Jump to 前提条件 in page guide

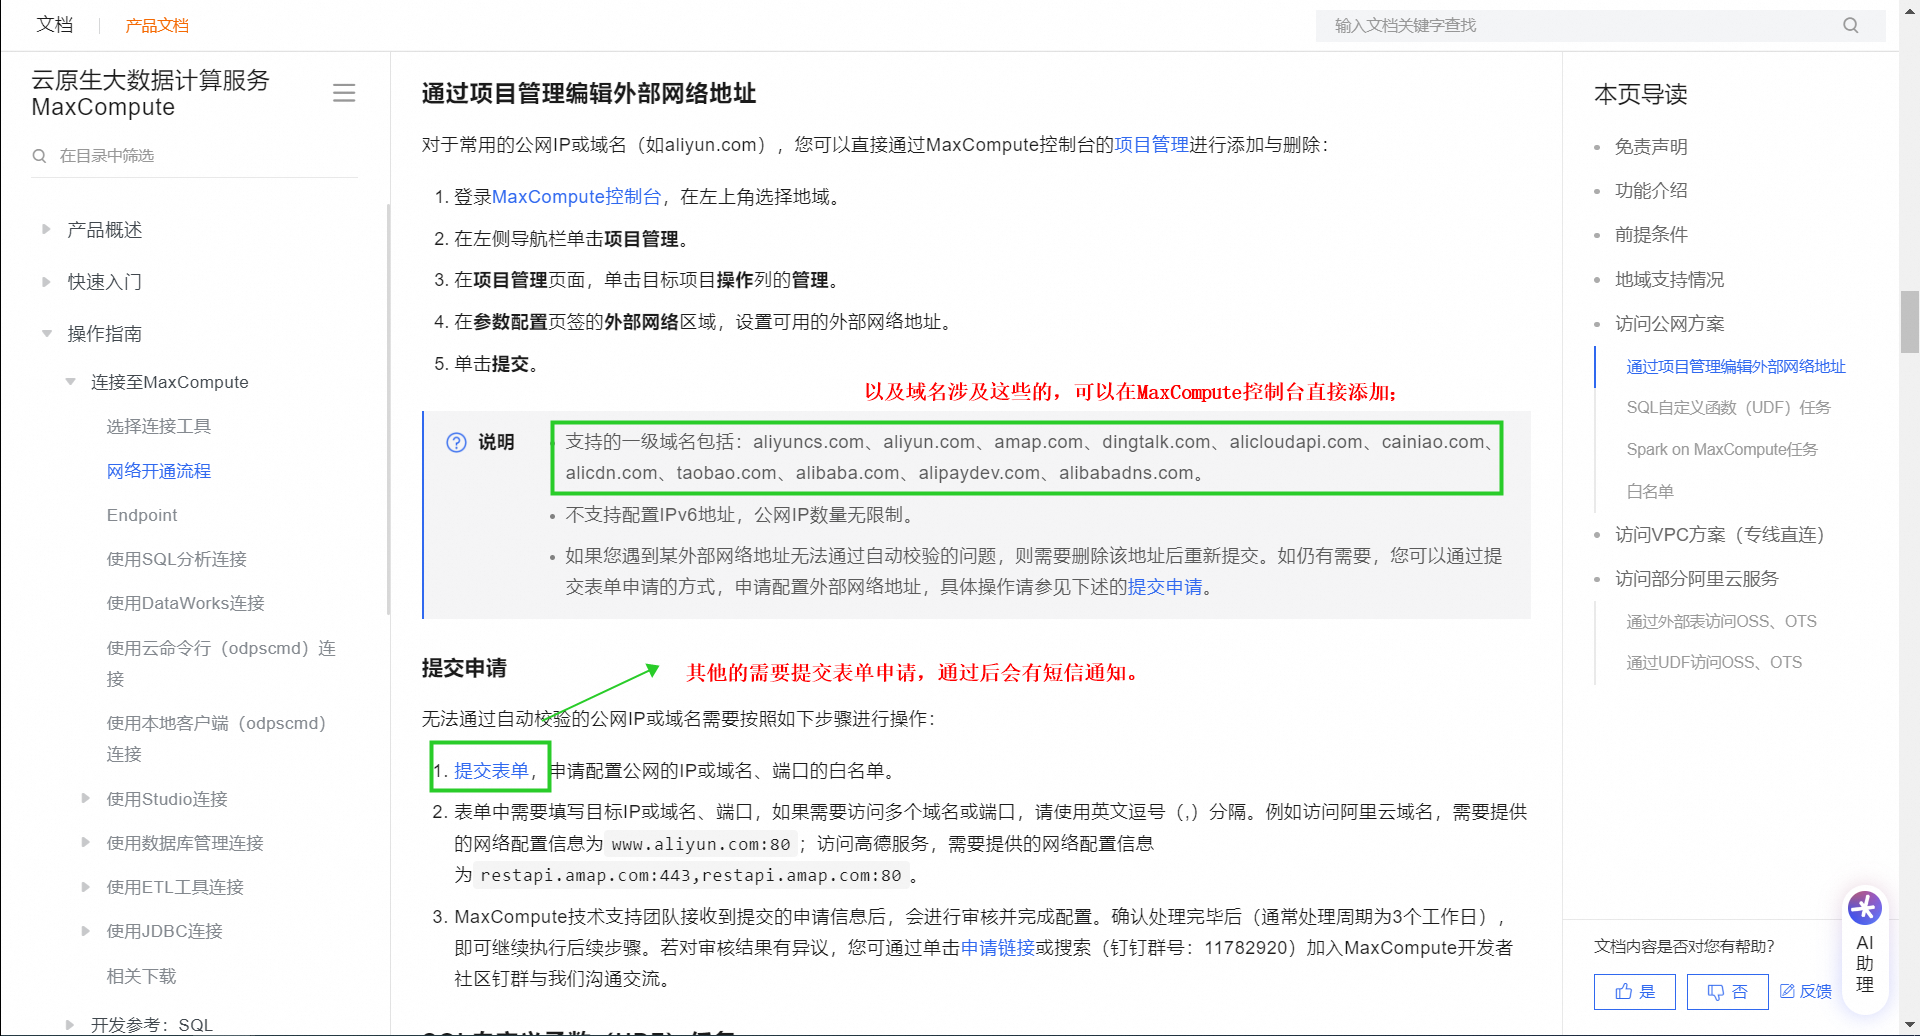1651,235
